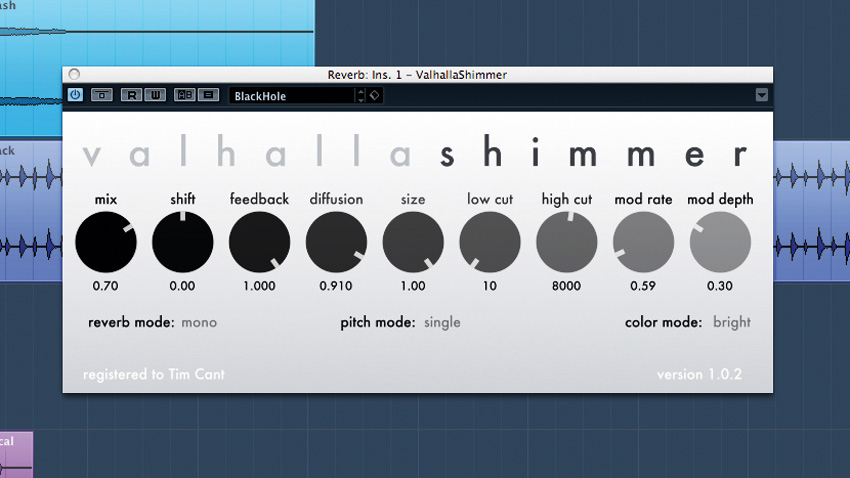Click the 'pitch mode:' label
The width and height of the screenshot is (850, 478).
(x=378, y=322)
